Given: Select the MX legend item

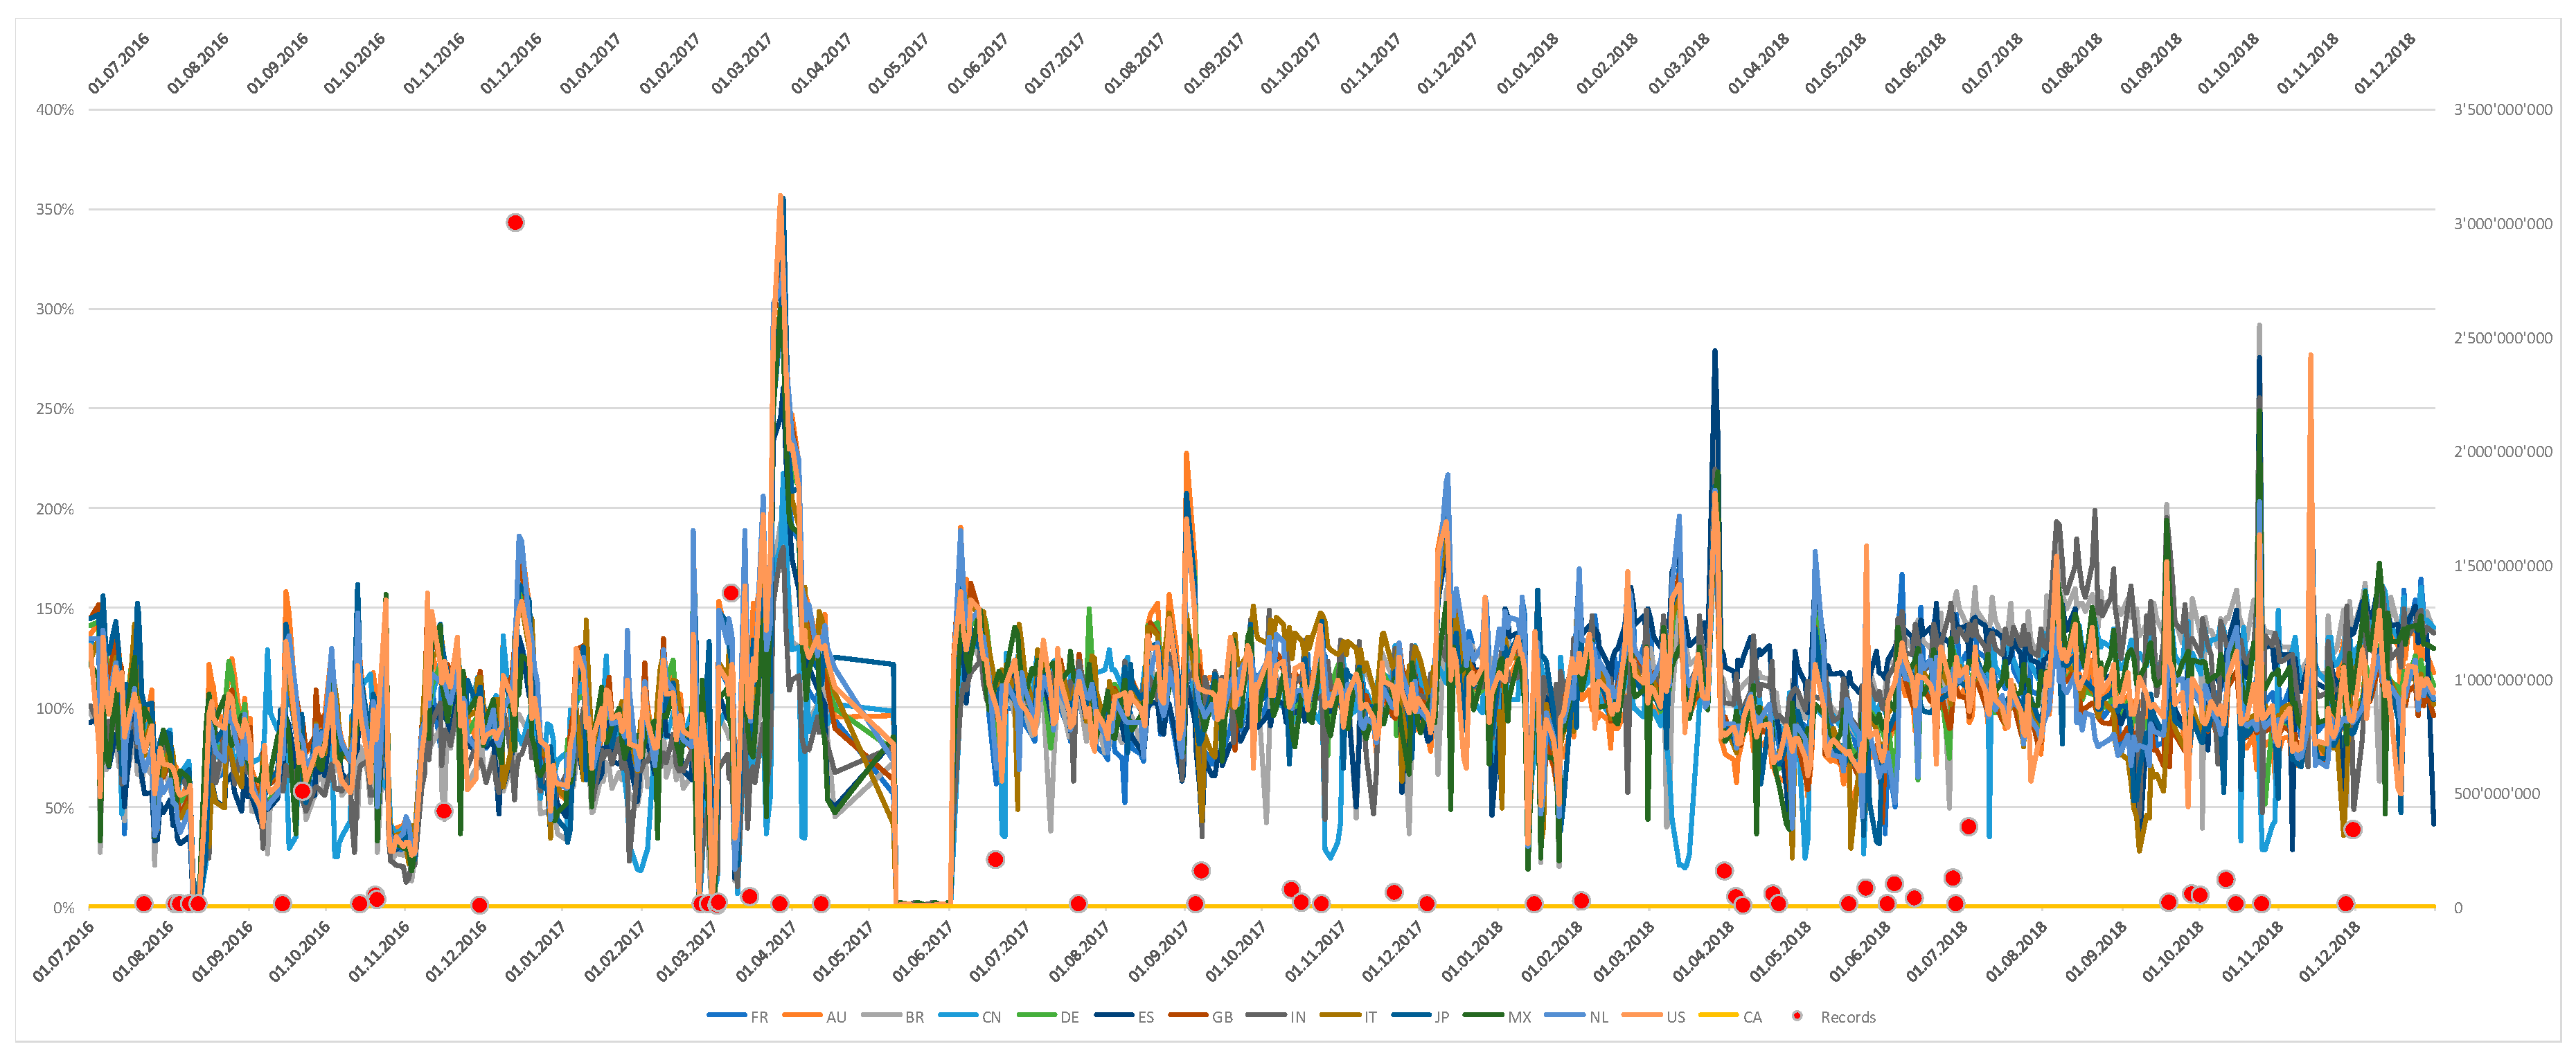Looking at the screenshot, I should click(1518, 1017).
